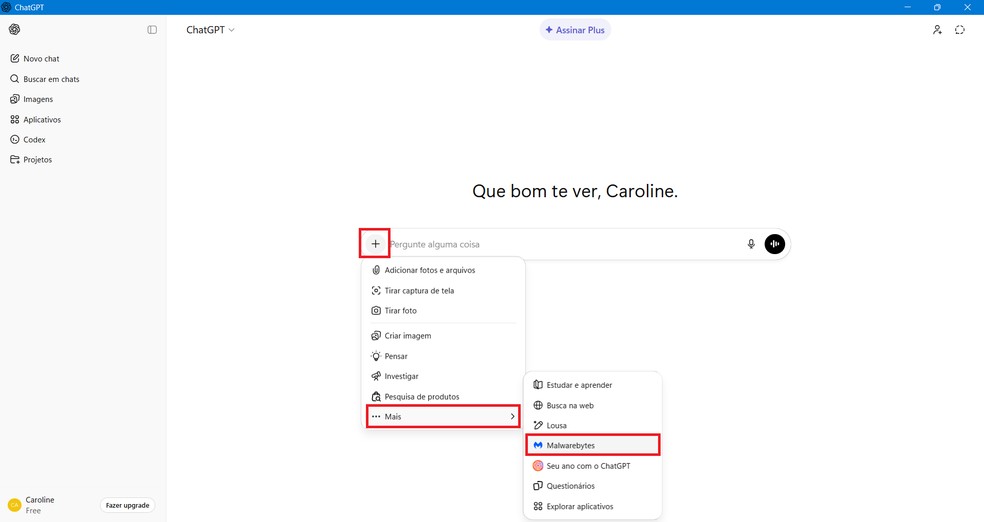Click the camera icon beside Tirar foto
This screenshot has height=522, width=984.
pyautogui.click(x=376, y=311)
